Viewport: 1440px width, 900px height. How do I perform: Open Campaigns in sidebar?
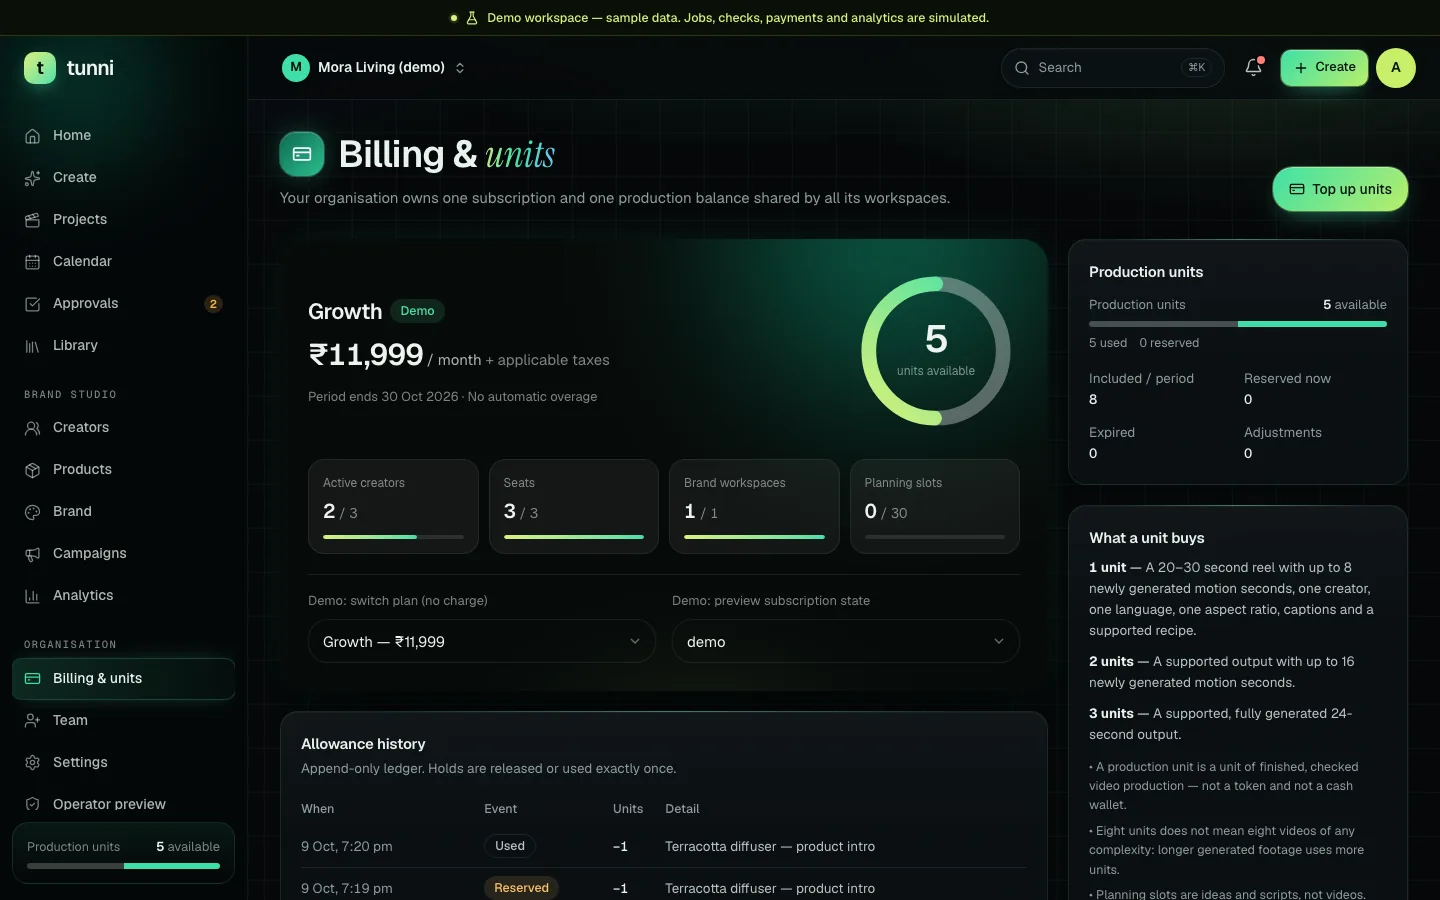coord(124,554)
